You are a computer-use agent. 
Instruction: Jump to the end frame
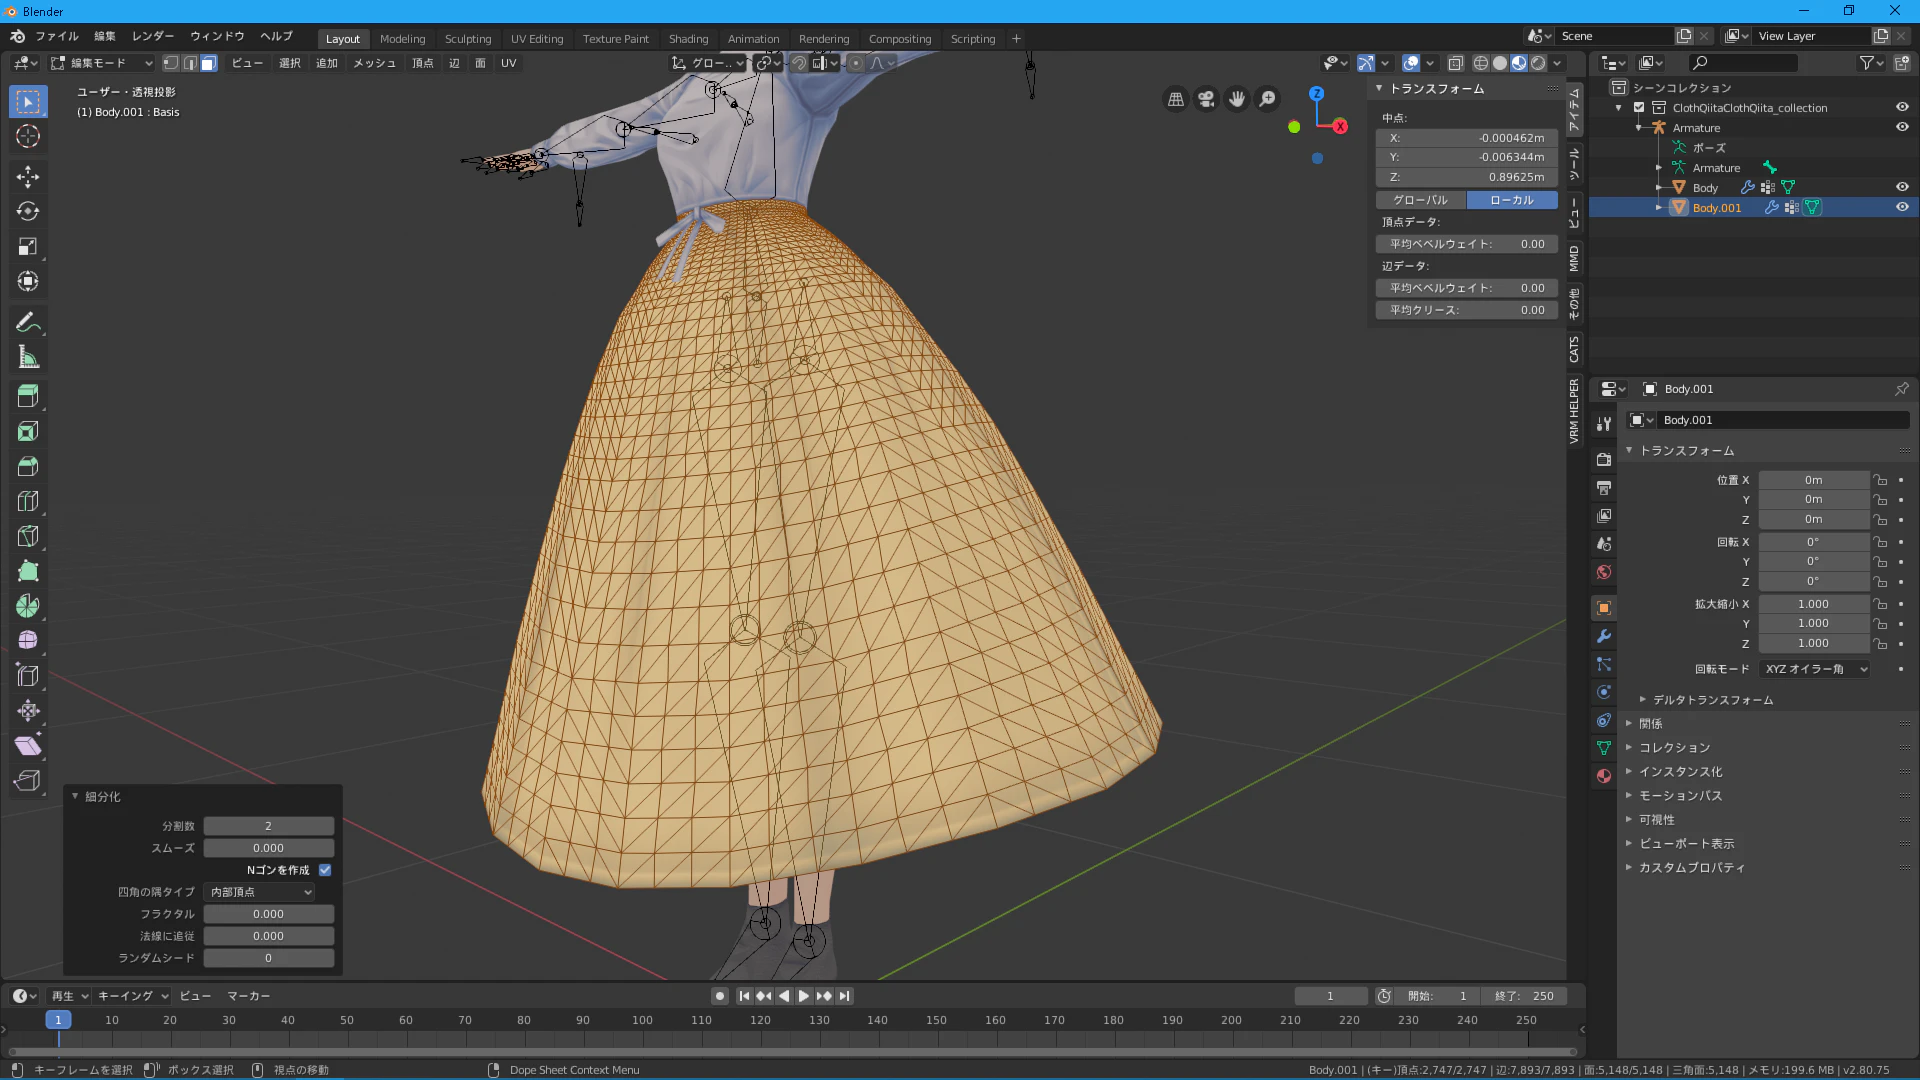point(845,996)
